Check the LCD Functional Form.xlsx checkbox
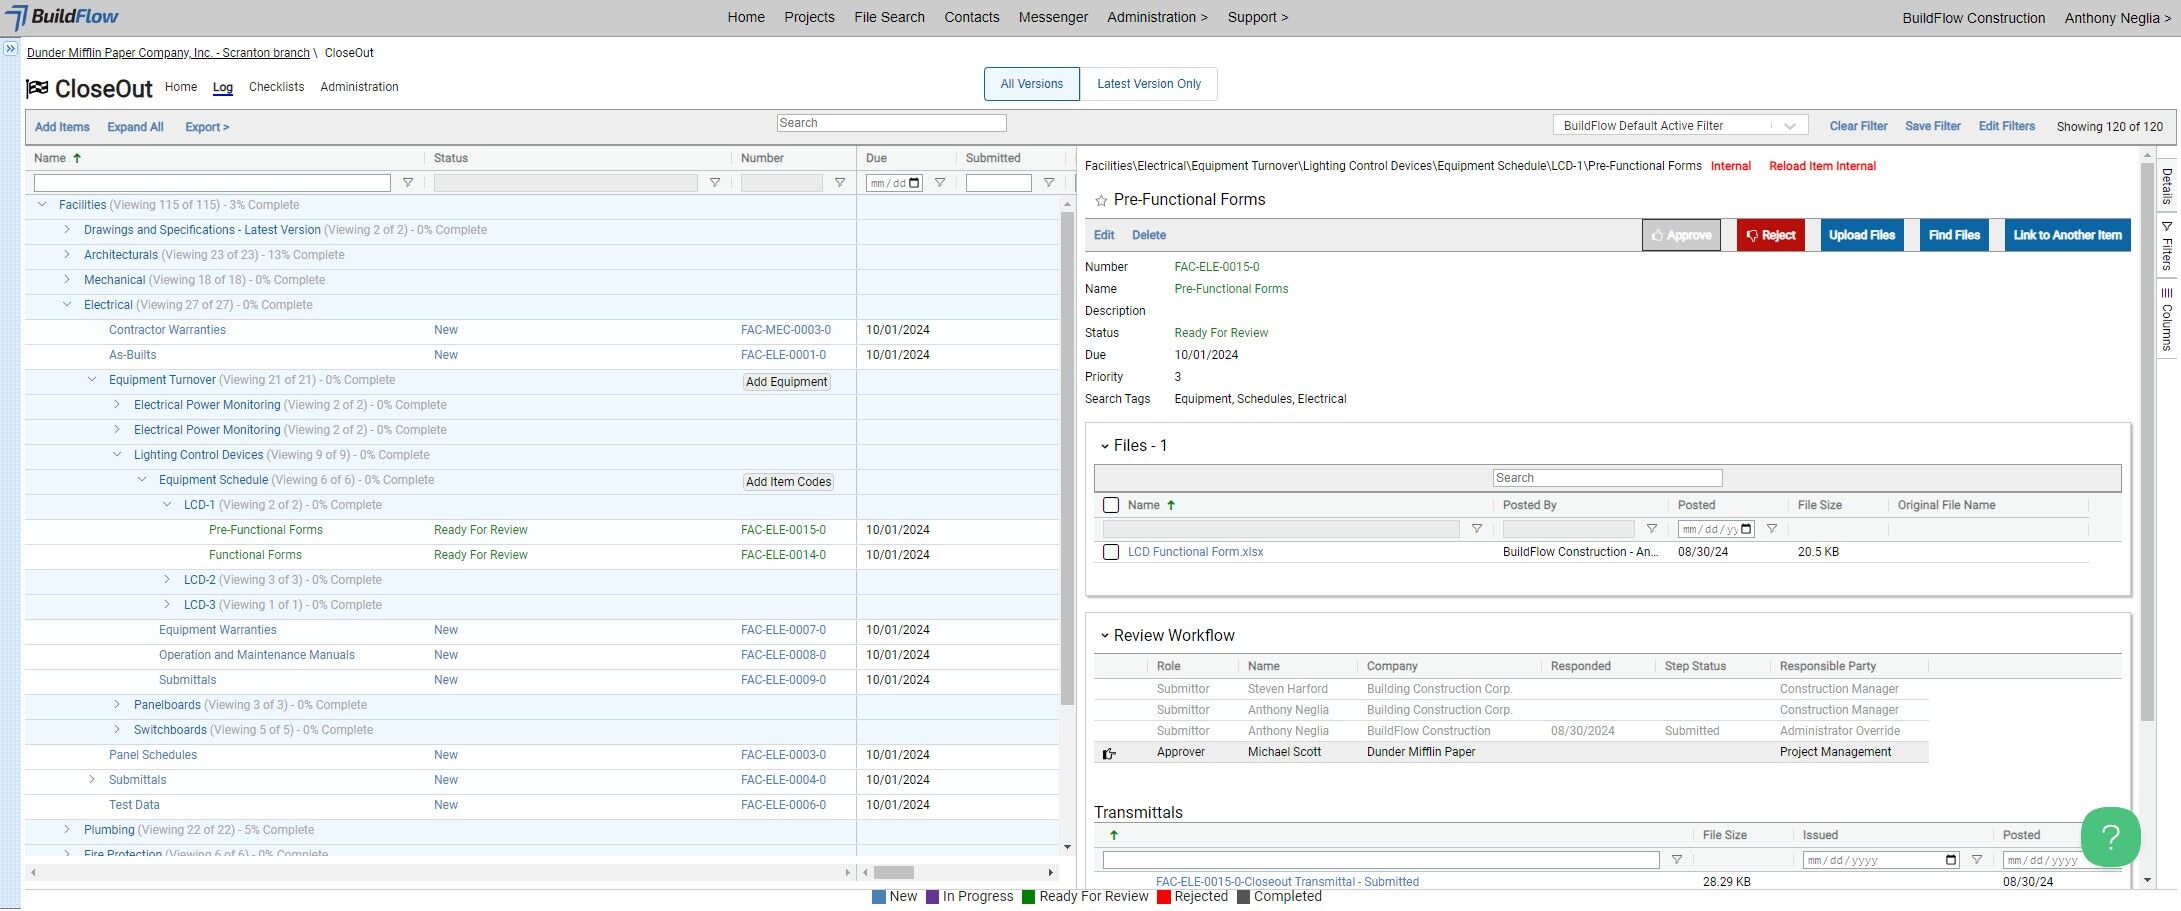This screenshot has height=911, width=2181. 1110,552
